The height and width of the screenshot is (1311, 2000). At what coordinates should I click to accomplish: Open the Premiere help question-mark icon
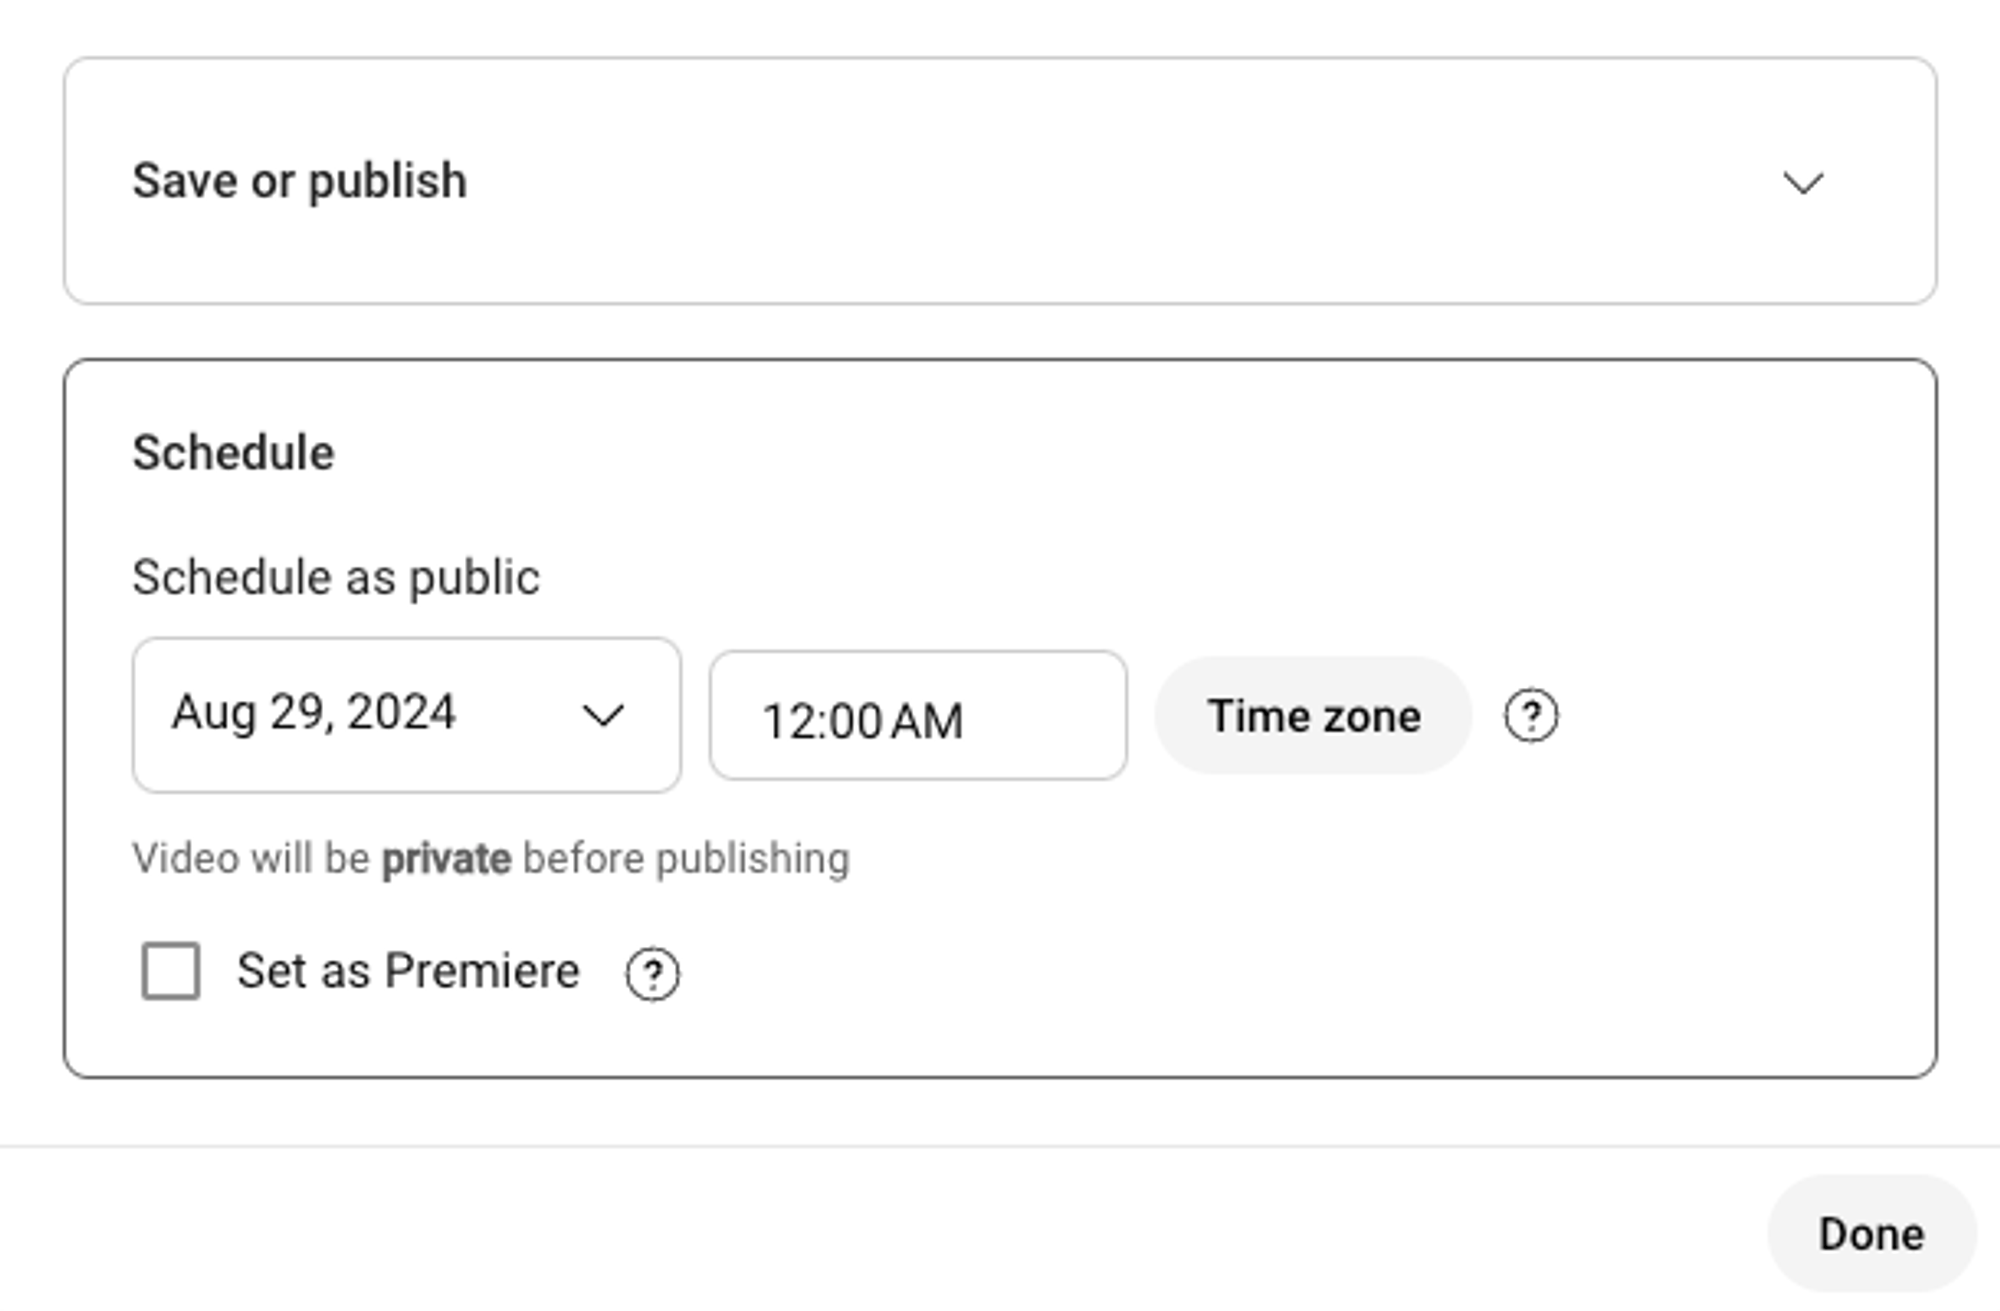pyautogui.click(x=652, y=973)
